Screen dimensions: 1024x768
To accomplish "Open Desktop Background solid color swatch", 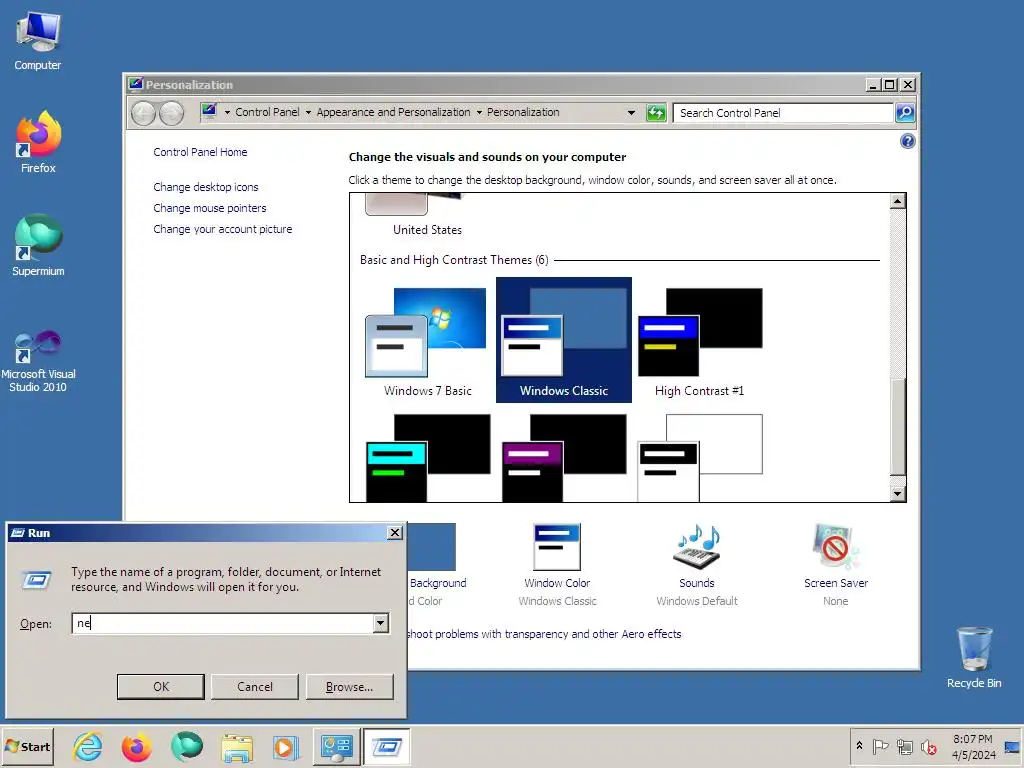I will (432, 547).
